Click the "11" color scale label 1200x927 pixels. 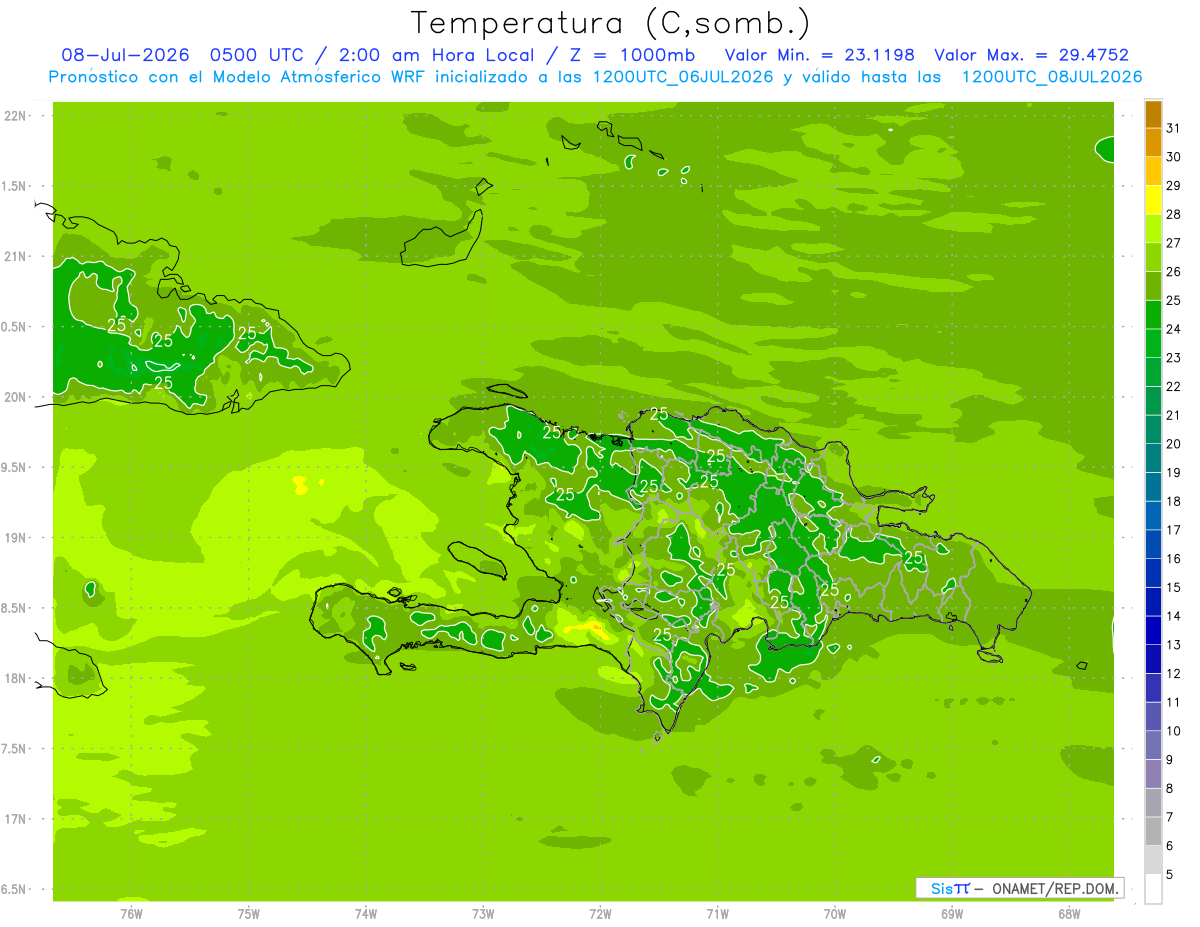pos(1174,703)
